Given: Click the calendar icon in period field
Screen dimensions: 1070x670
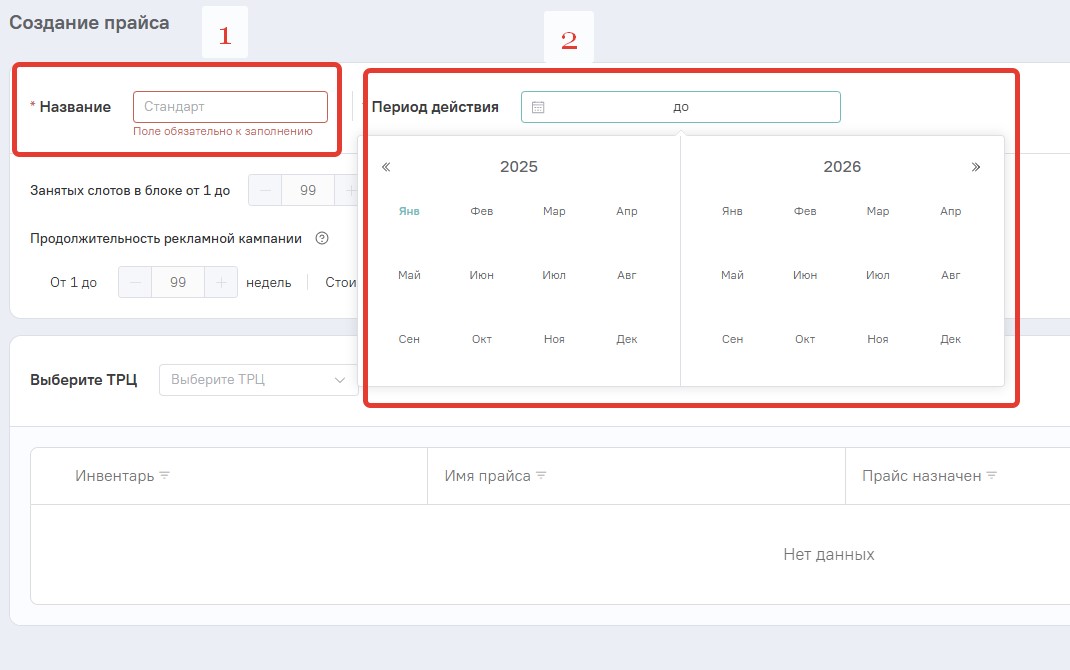Looking at the screenshot, I should pos(538,107).
